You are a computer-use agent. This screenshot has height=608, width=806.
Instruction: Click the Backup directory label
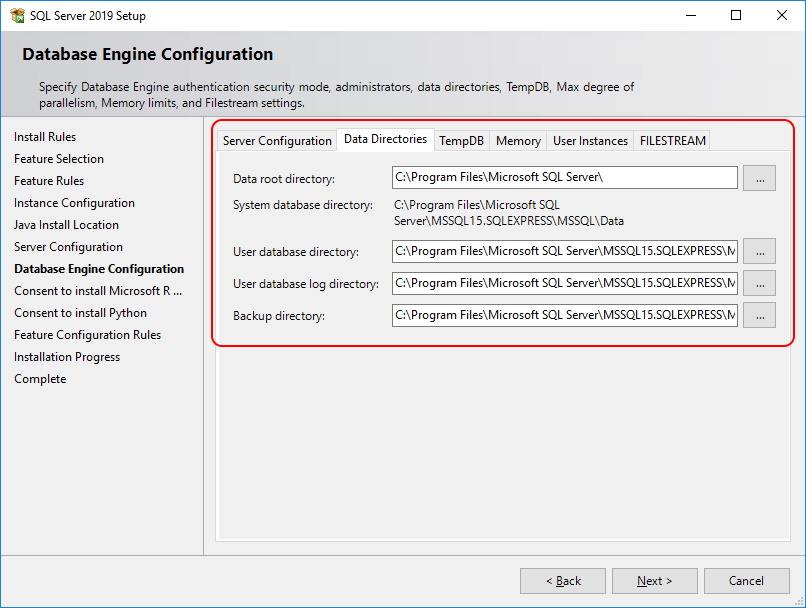279,316
